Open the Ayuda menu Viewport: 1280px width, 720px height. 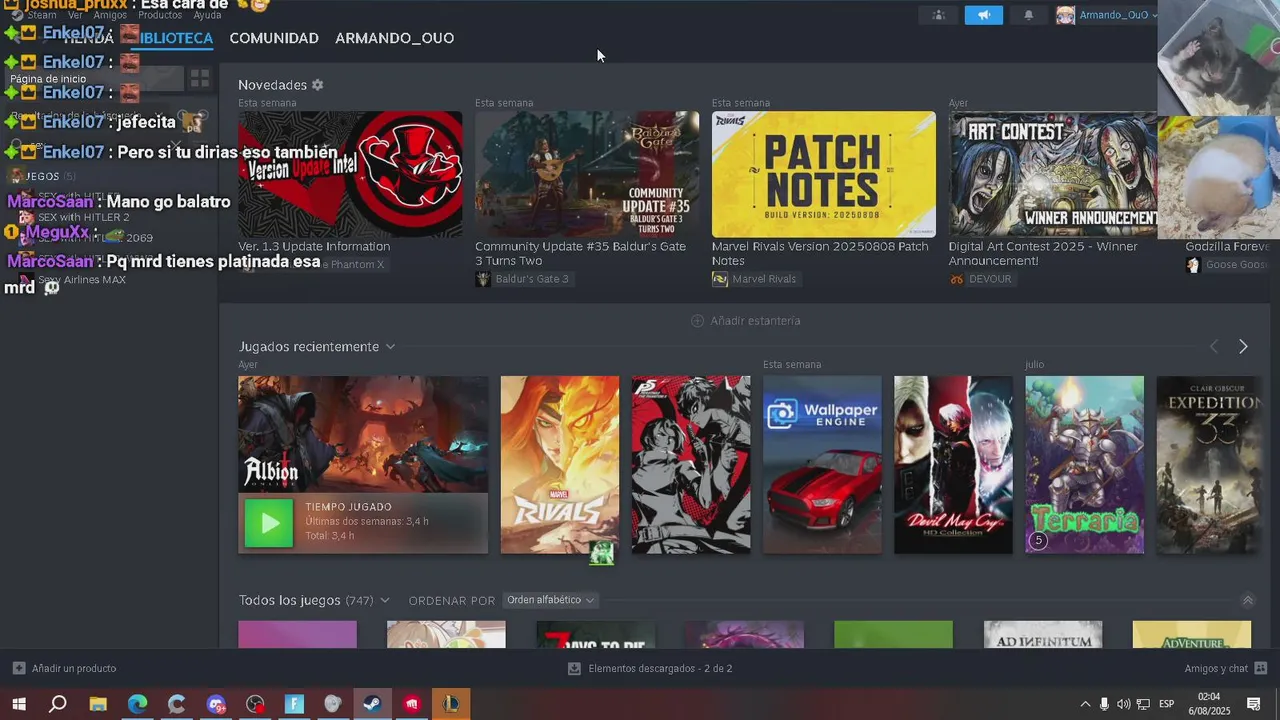click(207, 15)
